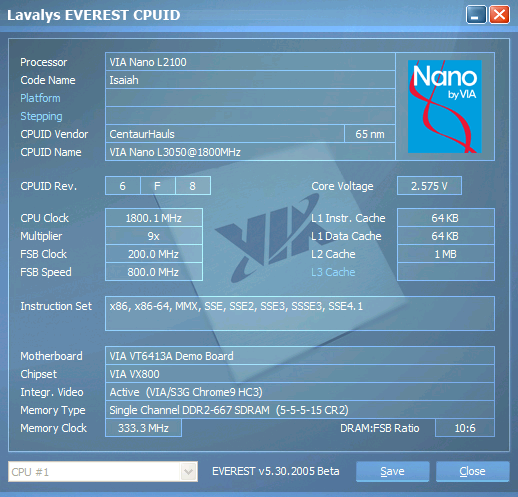
Task: Click the VIA VX800 chipset value
Action: [x=300, y=374]
